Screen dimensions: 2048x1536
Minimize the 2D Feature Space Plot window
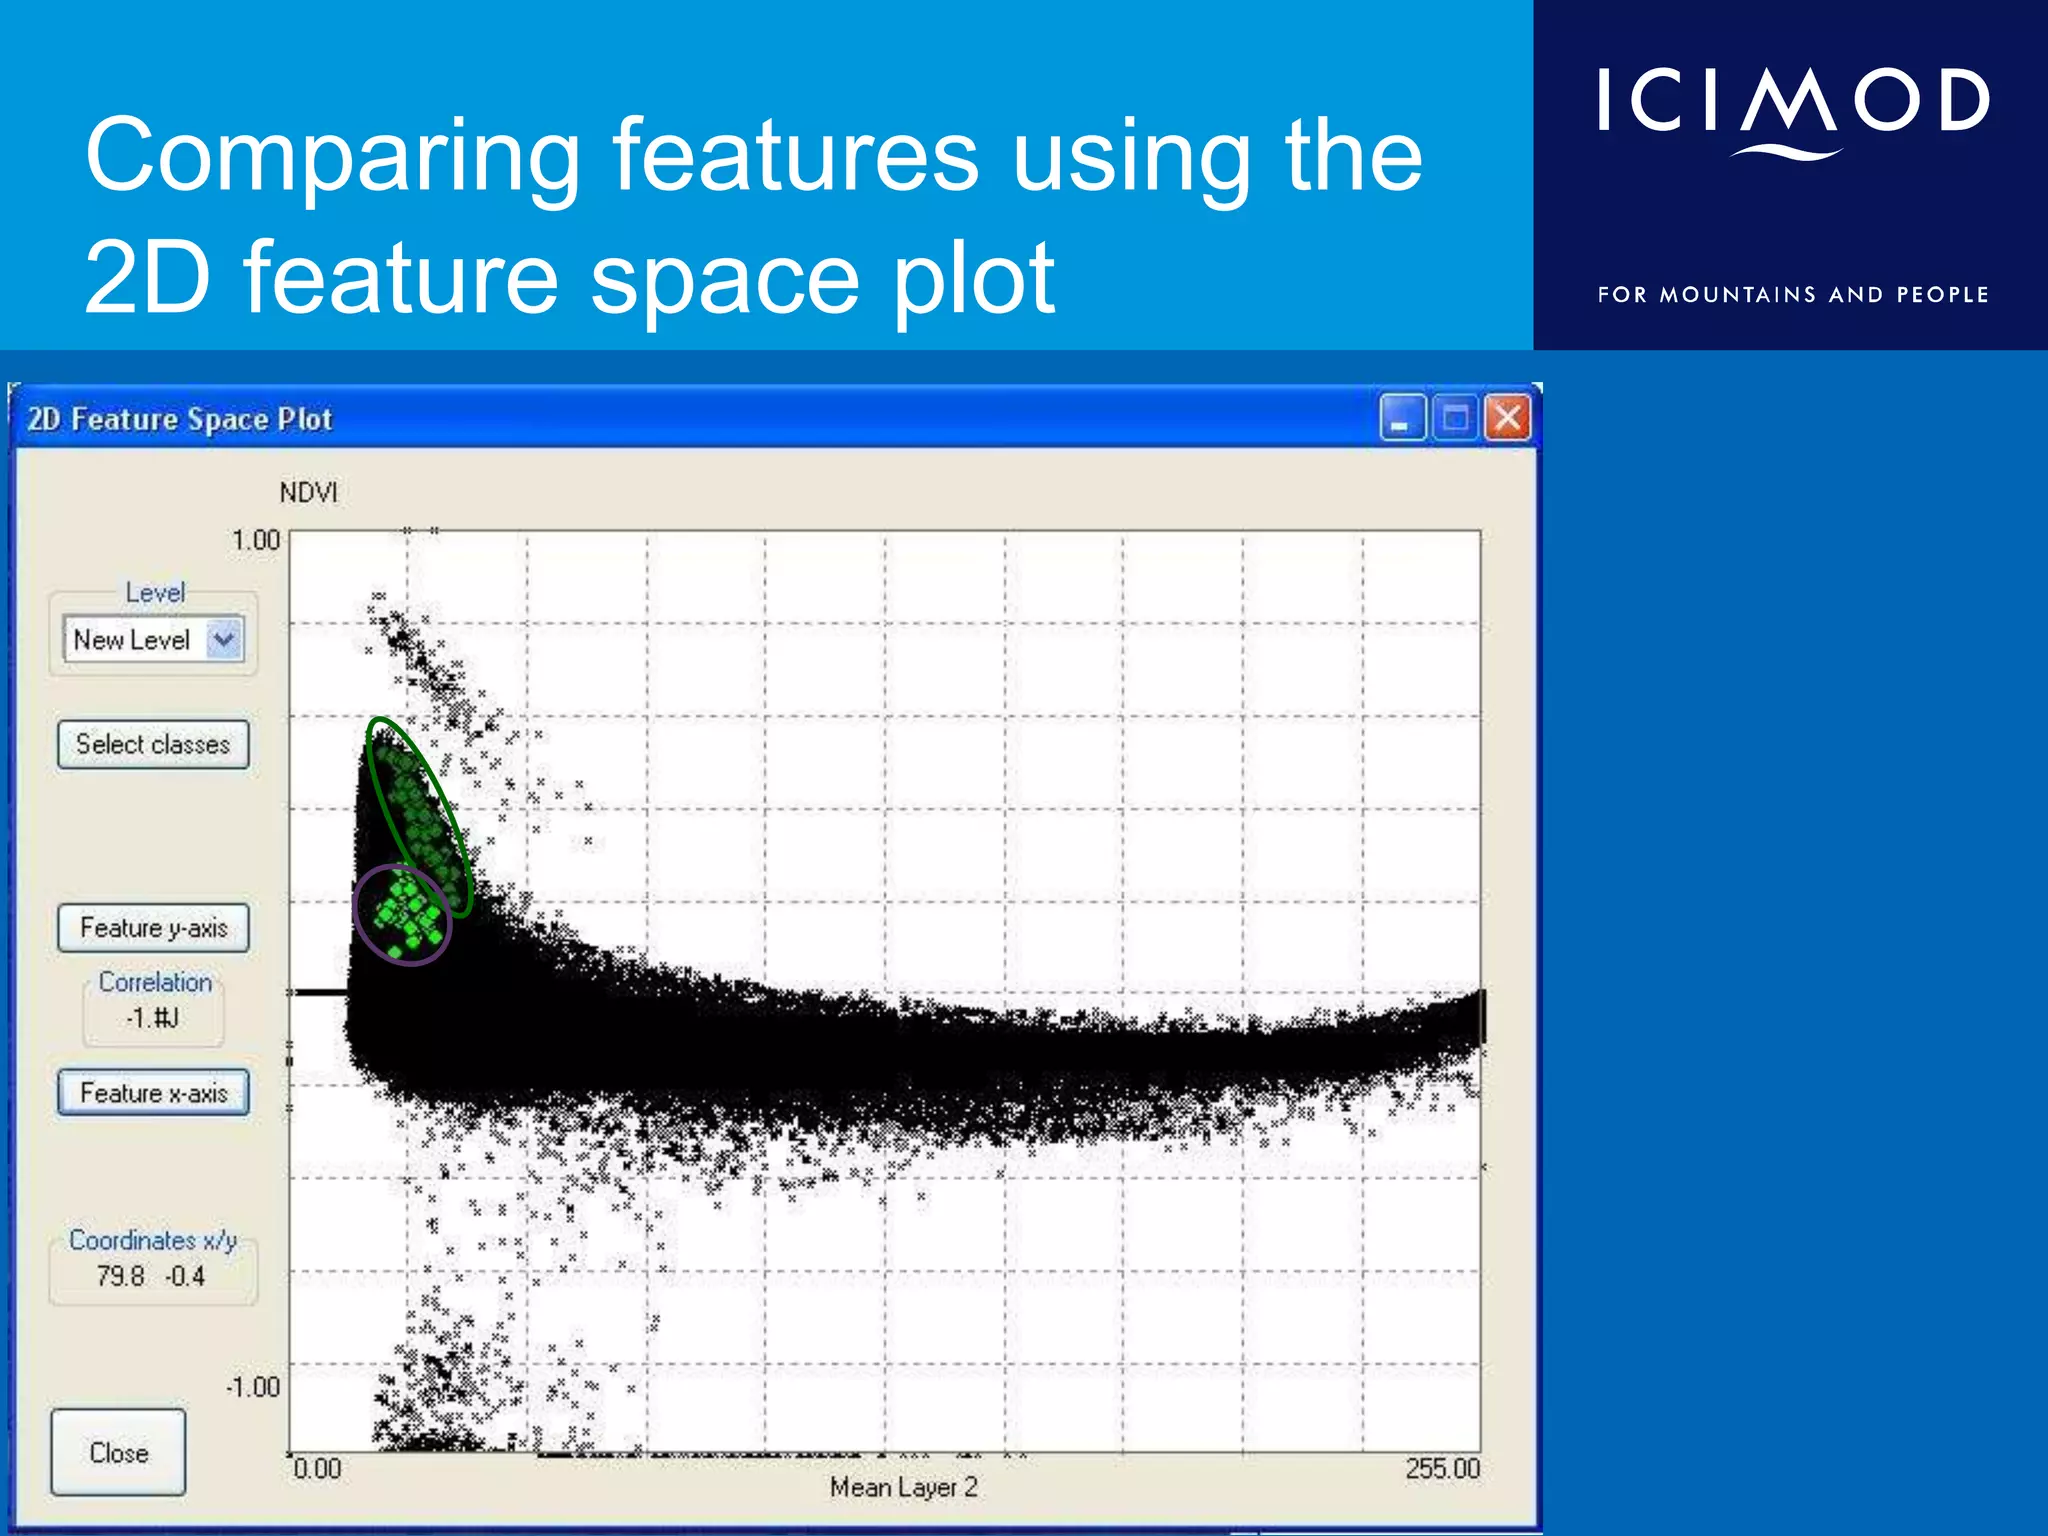click(x=1402, y=418)
